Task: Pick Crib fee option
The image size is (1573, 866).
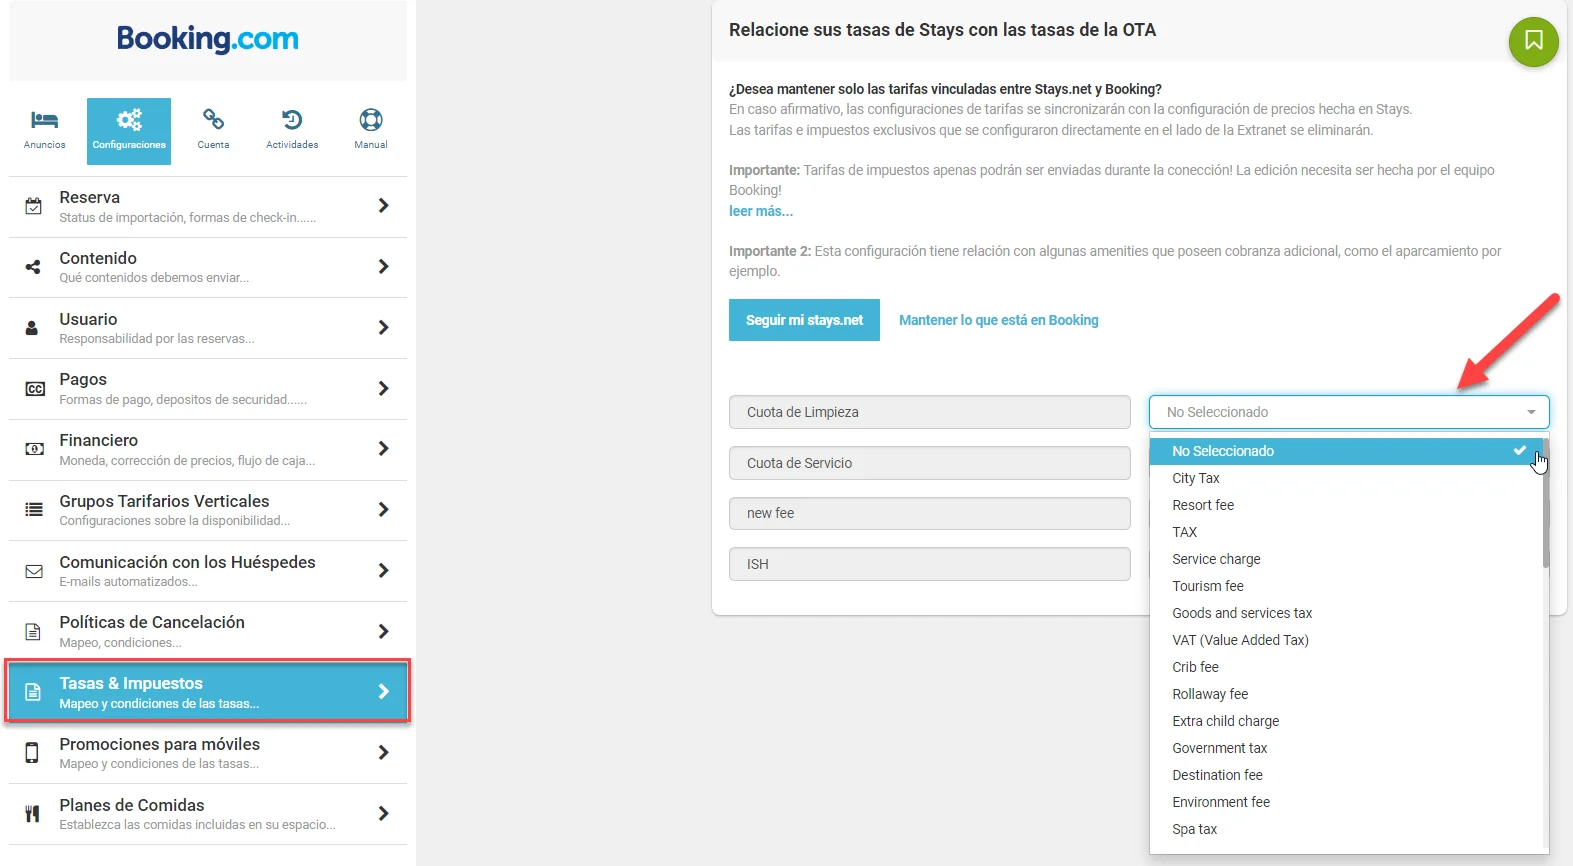Action: 1346,667
